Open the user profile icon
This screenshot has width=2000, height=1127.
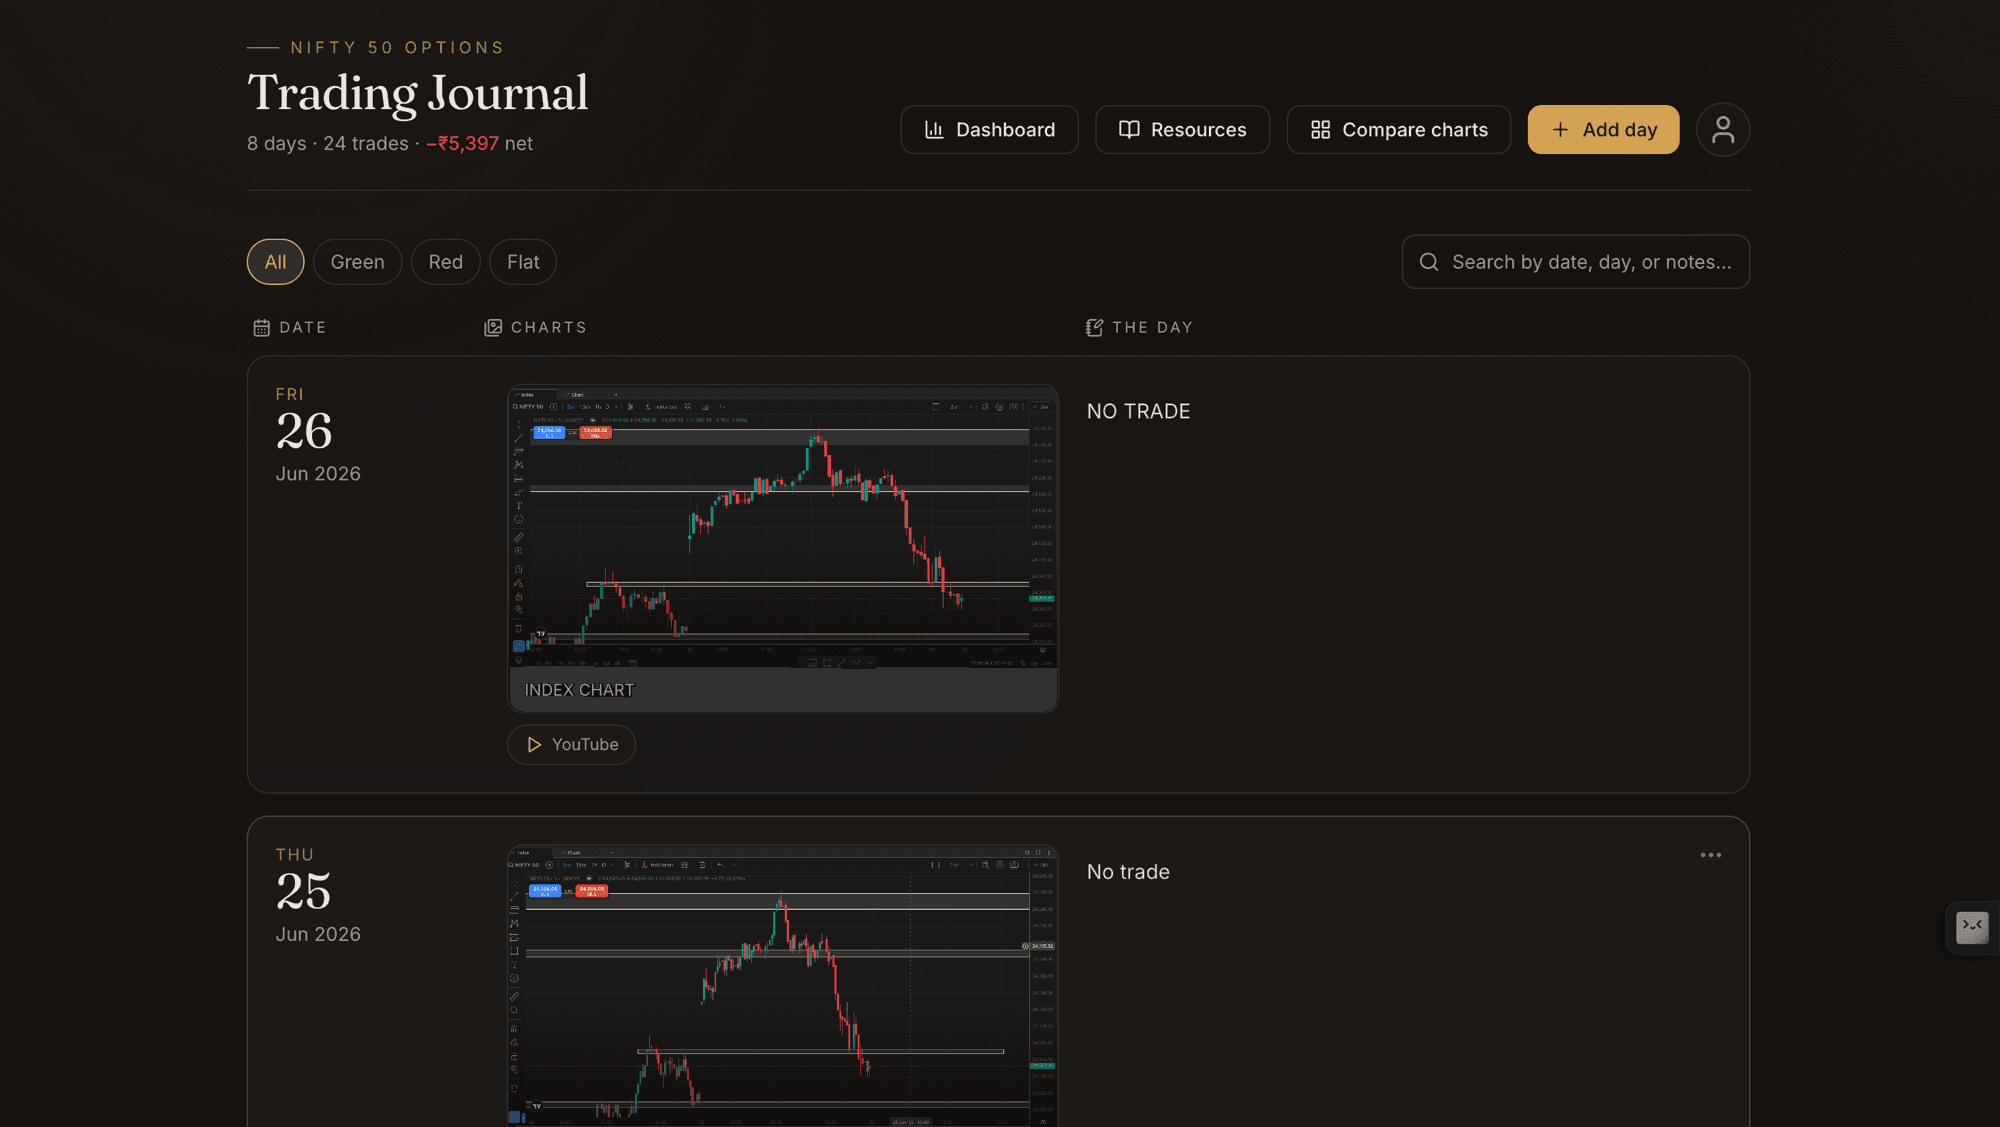click(1722, 130)
